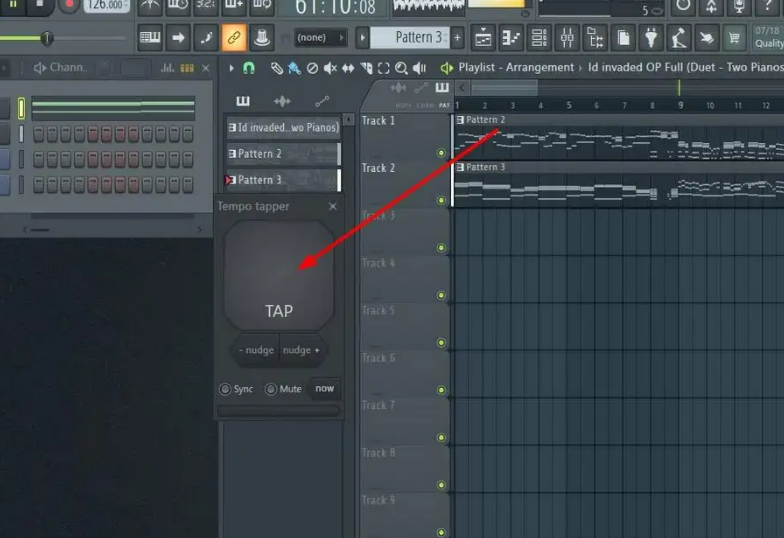784x538 pixels.
Task: Select audio waveform focus tab in playlist header
Action: coord(398,88)
